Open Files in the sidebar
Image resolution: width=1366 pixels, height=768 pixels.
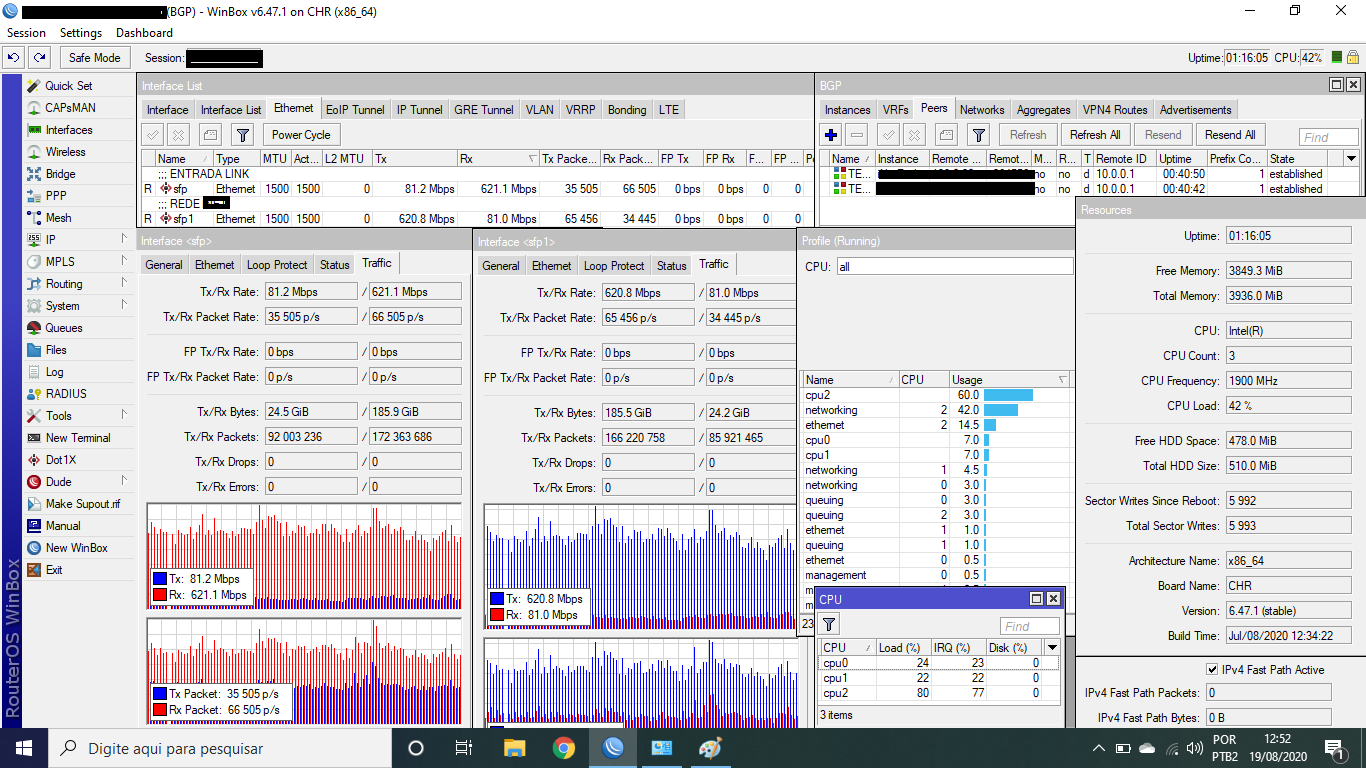(56, 350)
